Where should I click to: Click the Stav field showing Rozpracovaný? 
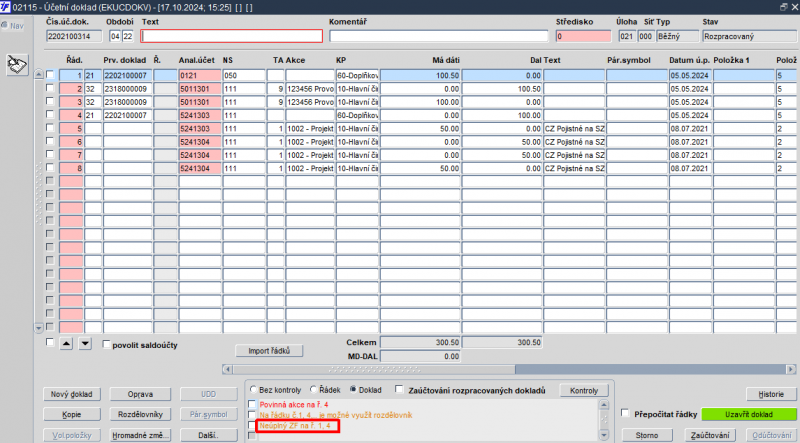[x=749, y=36]
